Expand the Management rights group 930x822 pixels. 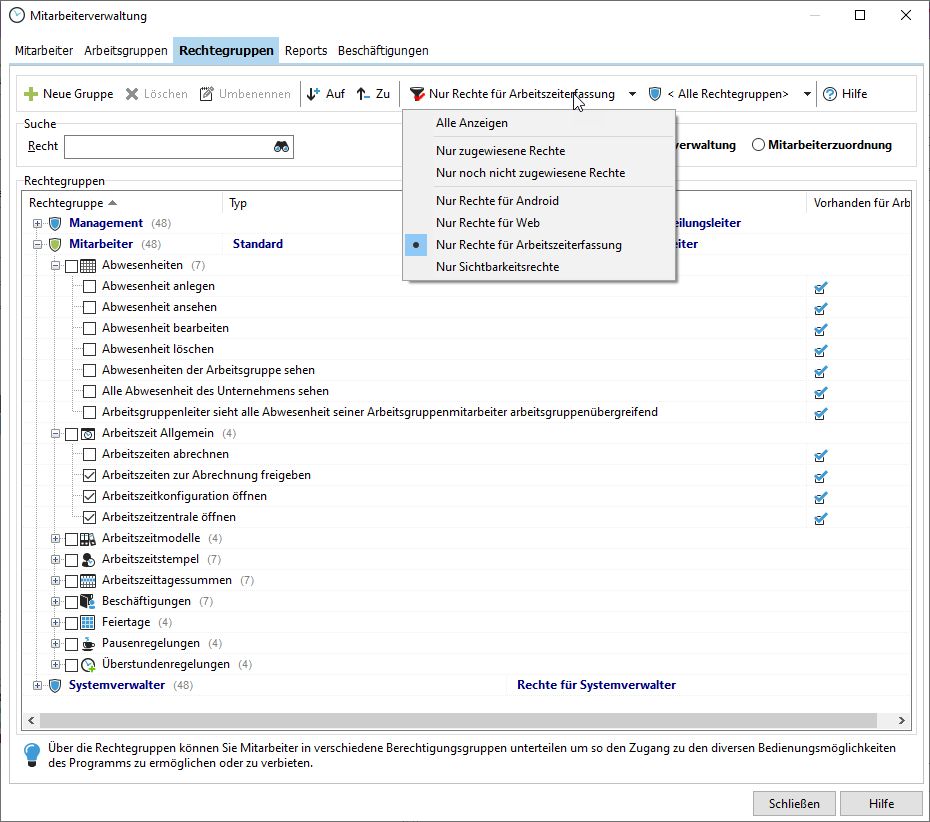coord(38,223)
